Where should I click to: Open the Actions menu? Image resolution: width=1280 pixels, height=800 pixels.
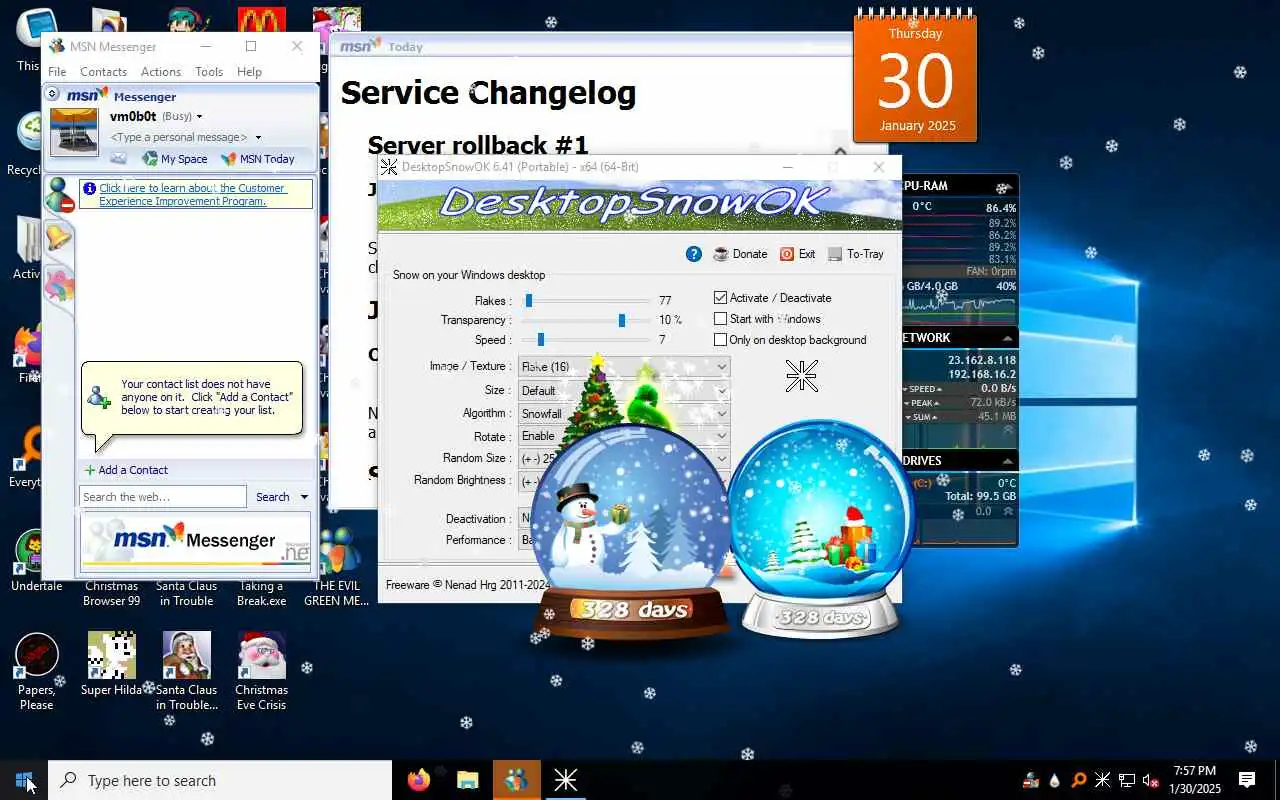pyautogui.click(x=161, y=72)
